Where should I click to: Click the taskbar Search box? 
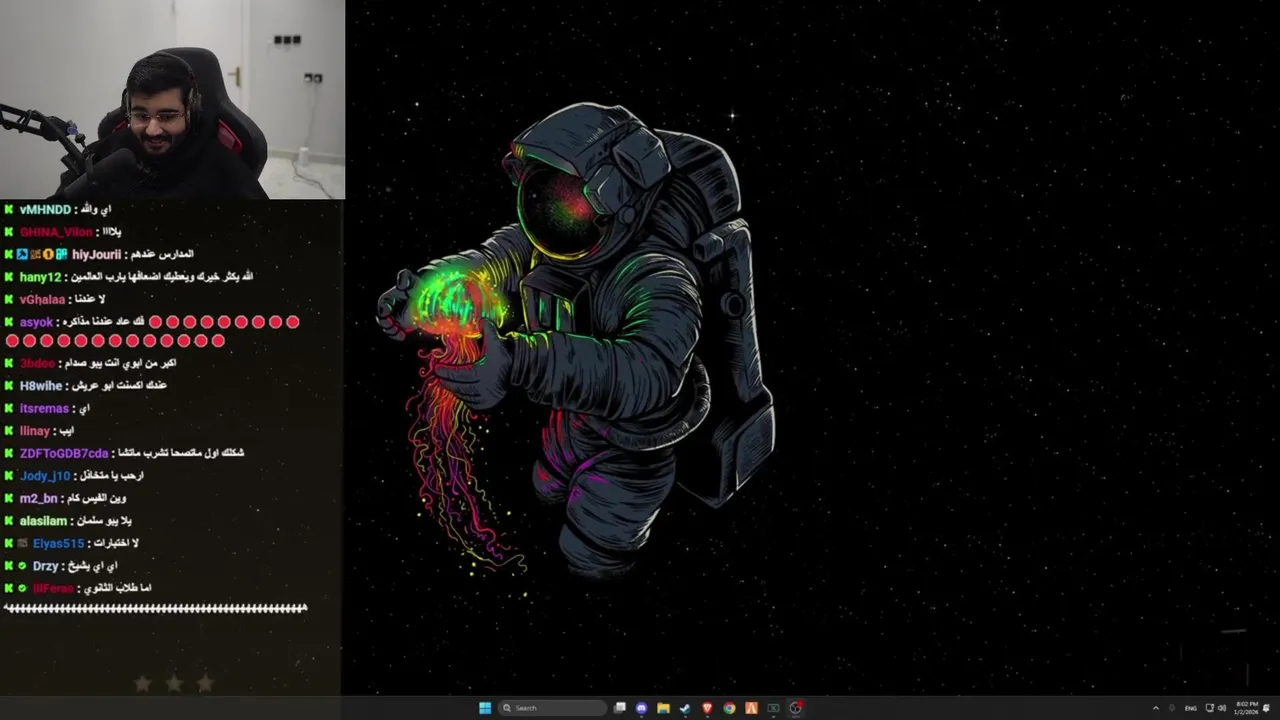click(554, 708)
